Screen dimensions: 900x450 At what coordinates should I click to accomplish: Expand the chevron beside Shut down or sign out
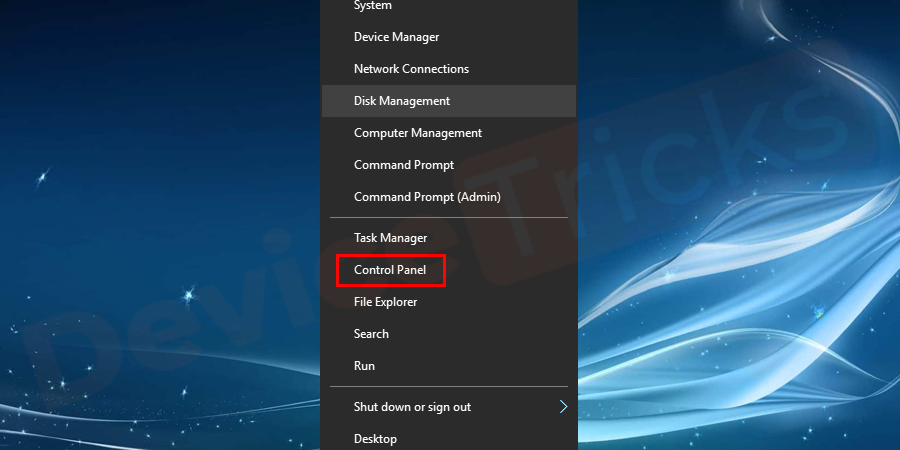click(563, 407)
